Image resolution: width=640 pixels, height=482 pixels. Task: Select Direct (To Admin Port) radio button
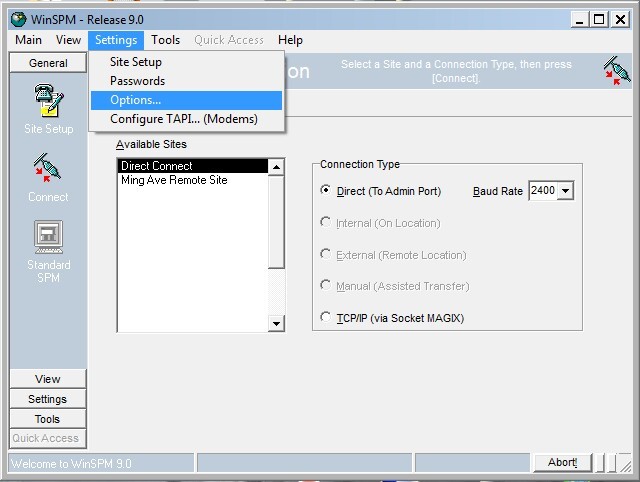325,190
